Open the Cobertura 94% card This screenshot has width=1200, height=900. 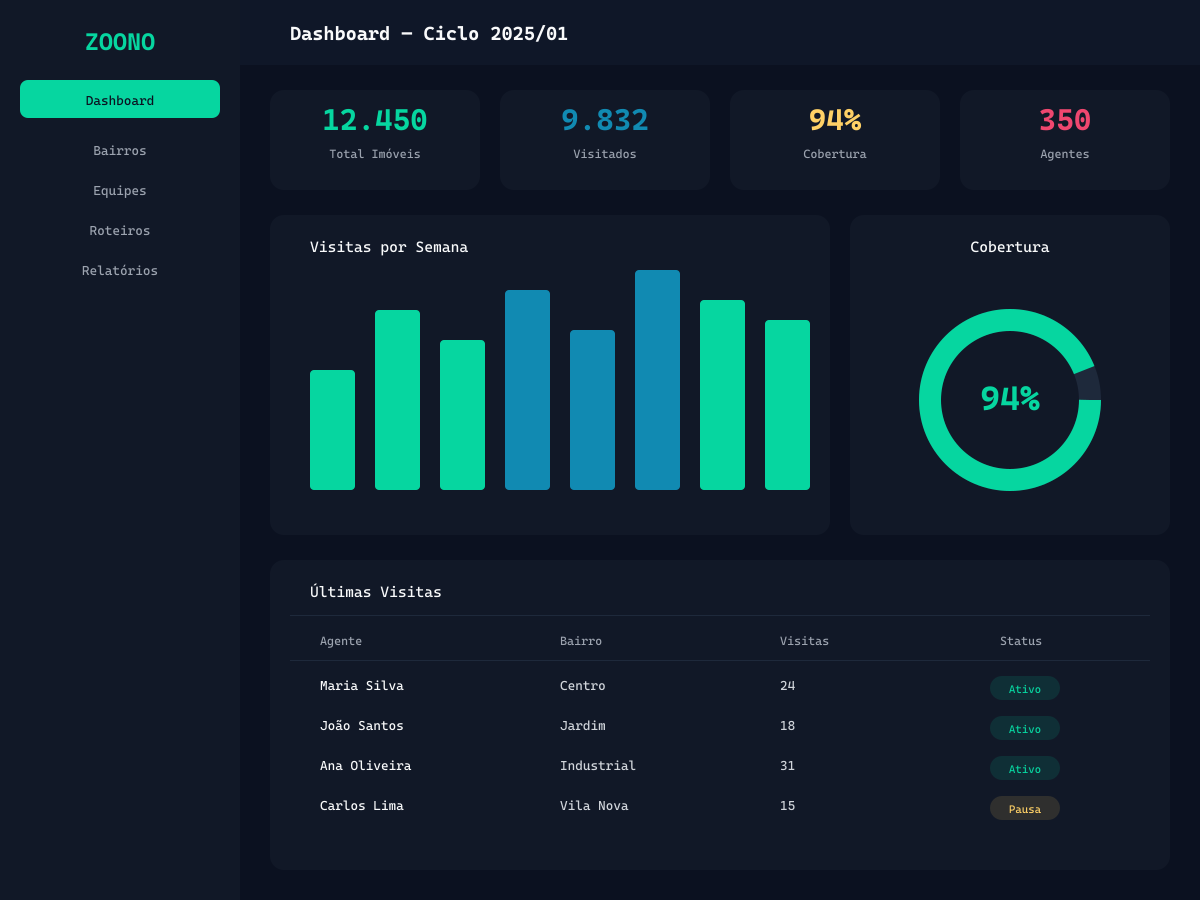834,139
